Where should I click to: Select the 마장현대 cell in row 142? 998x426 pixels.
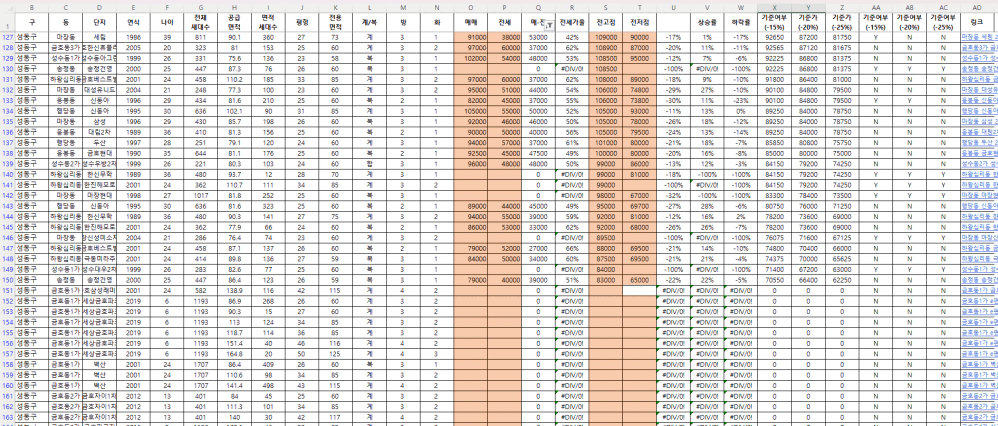[x=99, y=194]
